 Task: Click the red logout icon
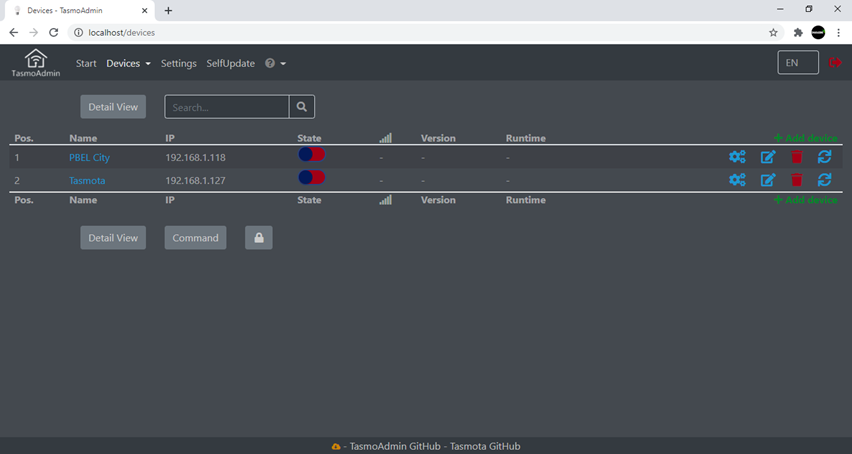click(x=835, y=62)
